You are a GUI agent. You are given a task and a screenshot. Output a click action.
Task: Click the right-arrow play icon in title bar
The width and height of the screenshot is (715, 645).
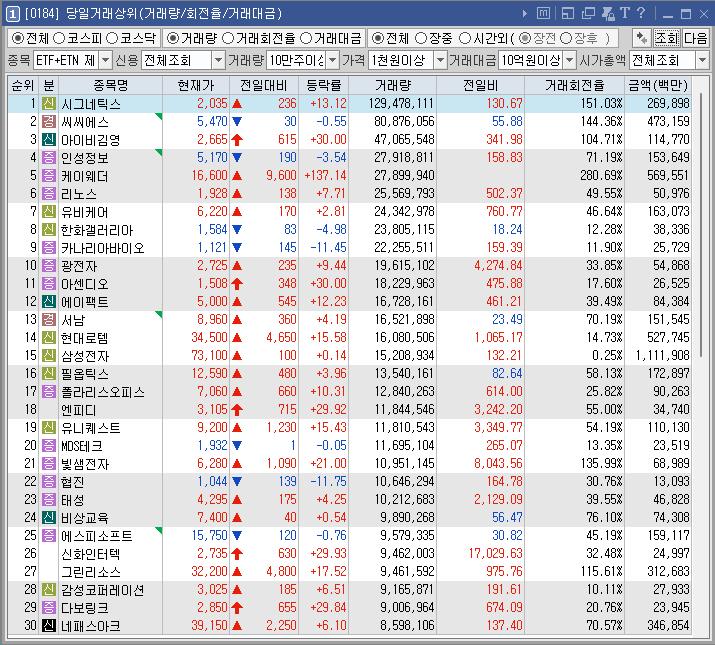pos(525,14)
